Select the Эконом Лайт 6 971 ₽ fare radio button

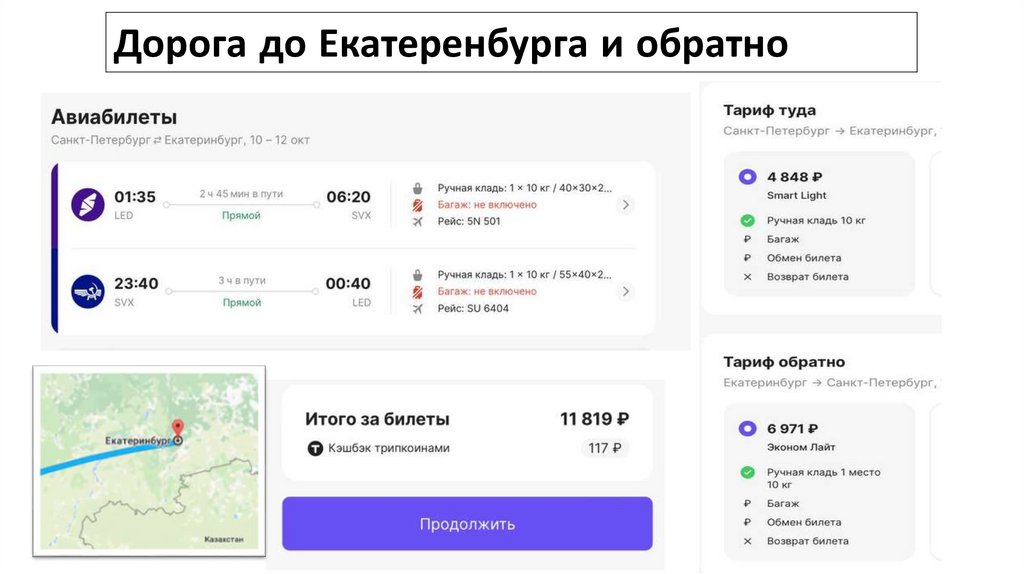[748, 429]
